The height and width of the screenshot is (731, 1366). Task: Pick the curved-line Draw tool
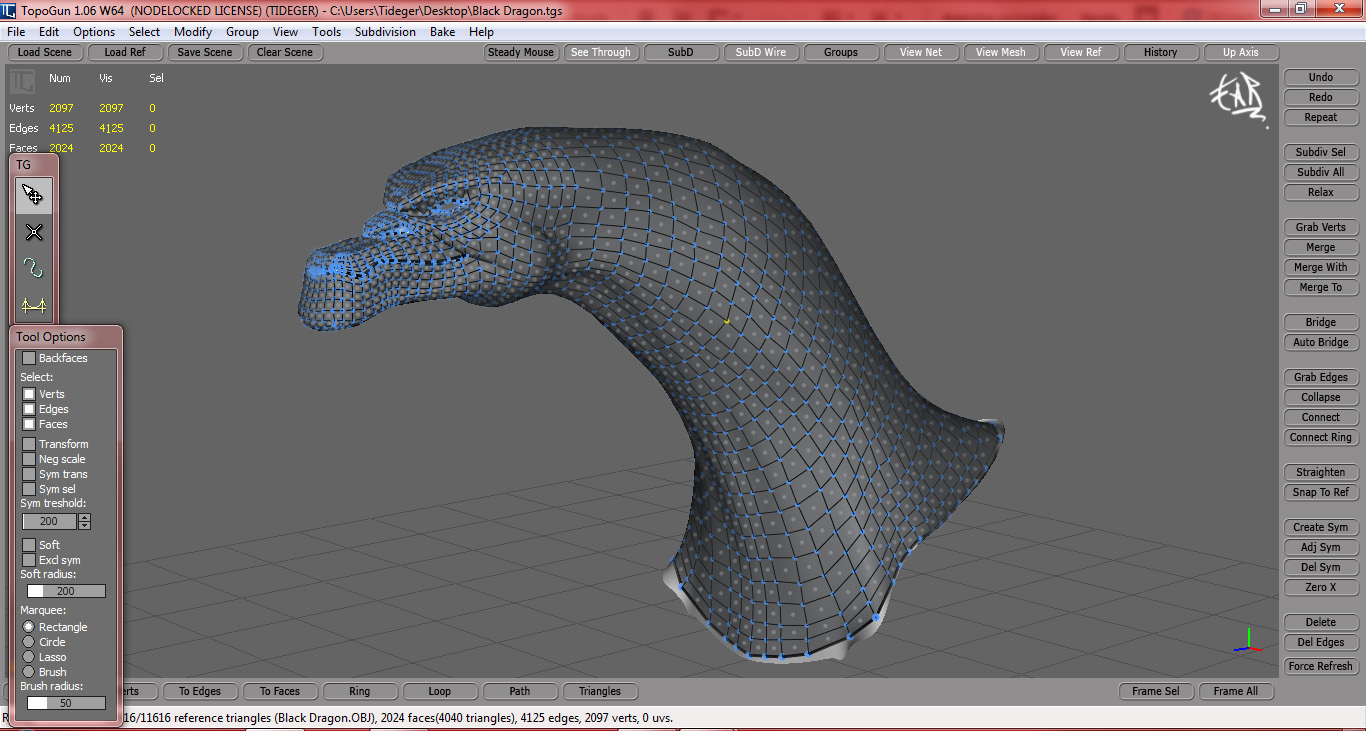[x=34, y=269]
